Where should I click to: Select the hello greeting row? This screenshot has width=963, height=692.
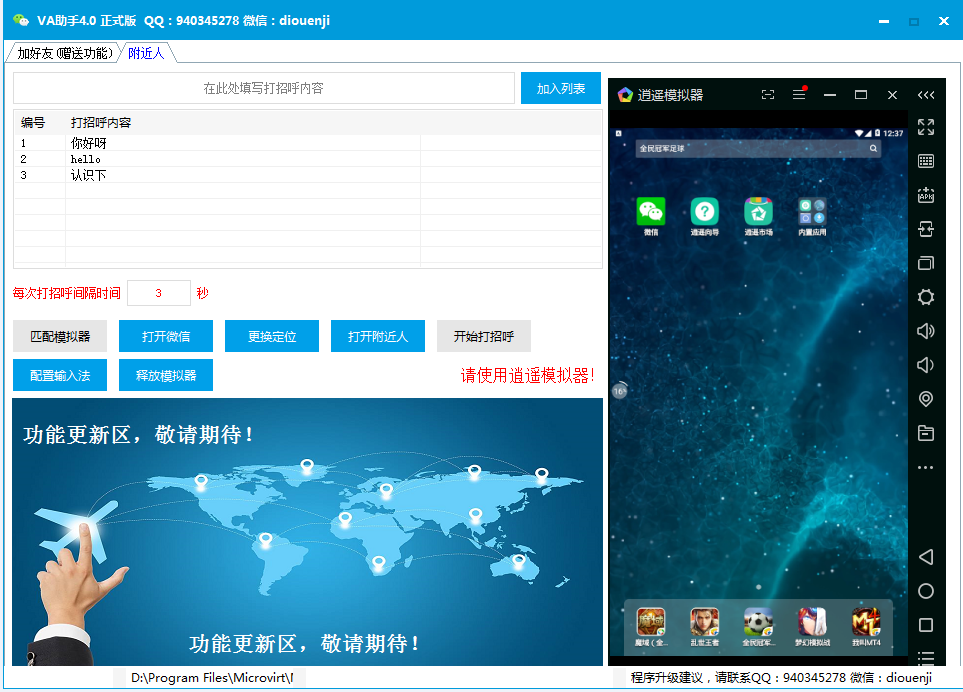click(x=308, y=159)
